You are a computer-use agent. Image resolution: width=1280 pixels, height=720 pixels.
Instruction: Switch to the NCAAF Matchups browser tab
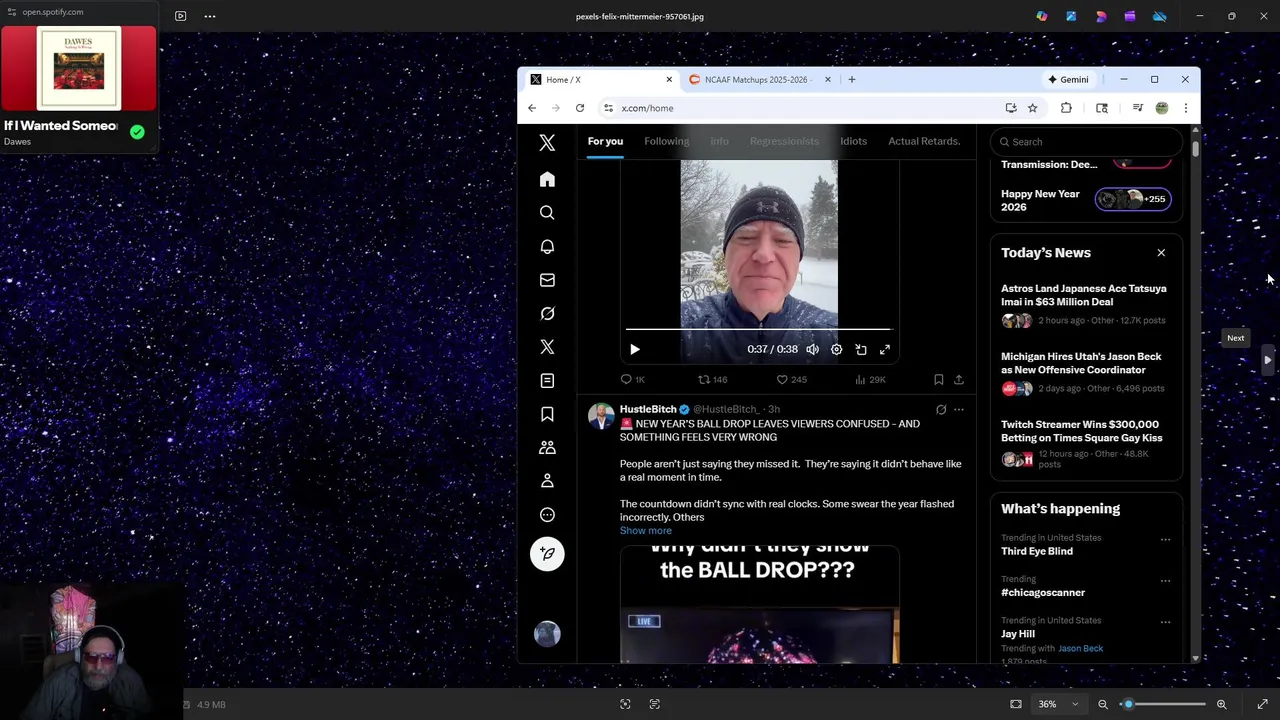(758, 80)
